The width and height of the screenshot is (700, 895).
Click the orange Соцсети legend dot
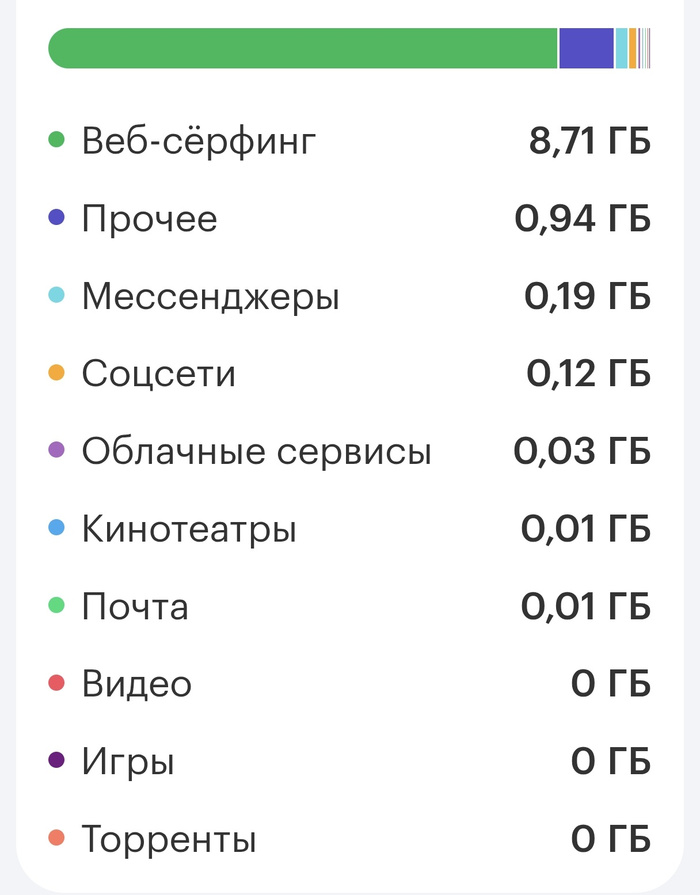[56, 374]
